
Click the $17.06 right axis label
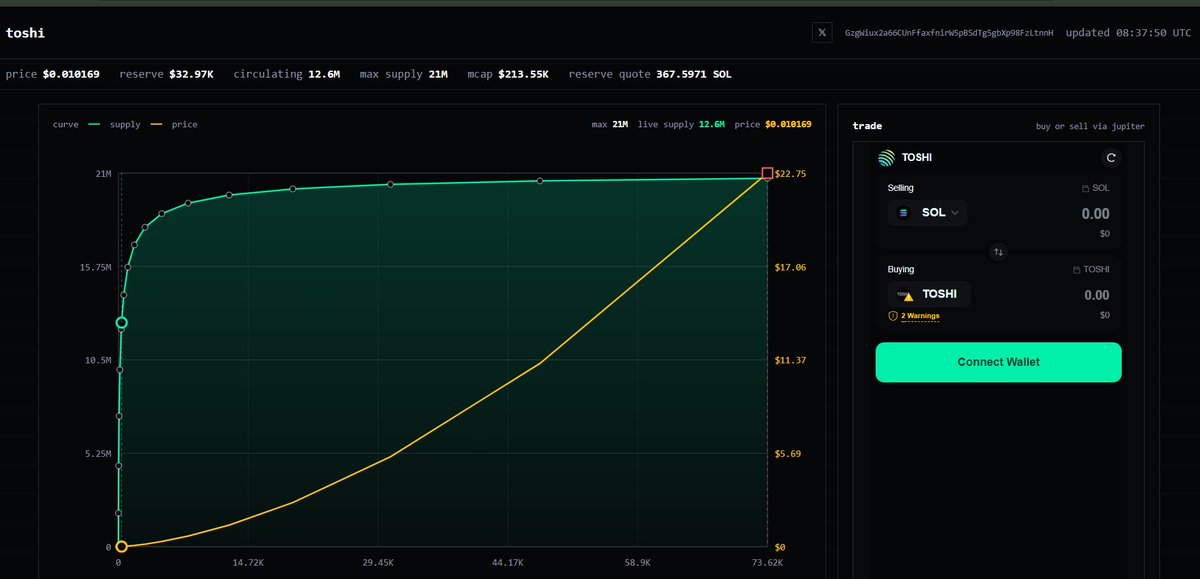pos(790,267)
